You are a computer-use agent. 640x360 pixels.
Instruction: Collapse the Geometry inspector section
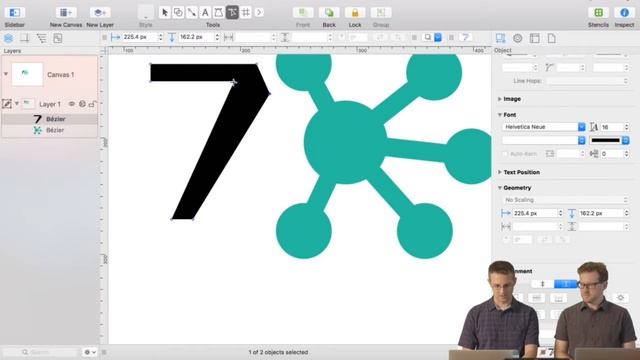[500, 188]
